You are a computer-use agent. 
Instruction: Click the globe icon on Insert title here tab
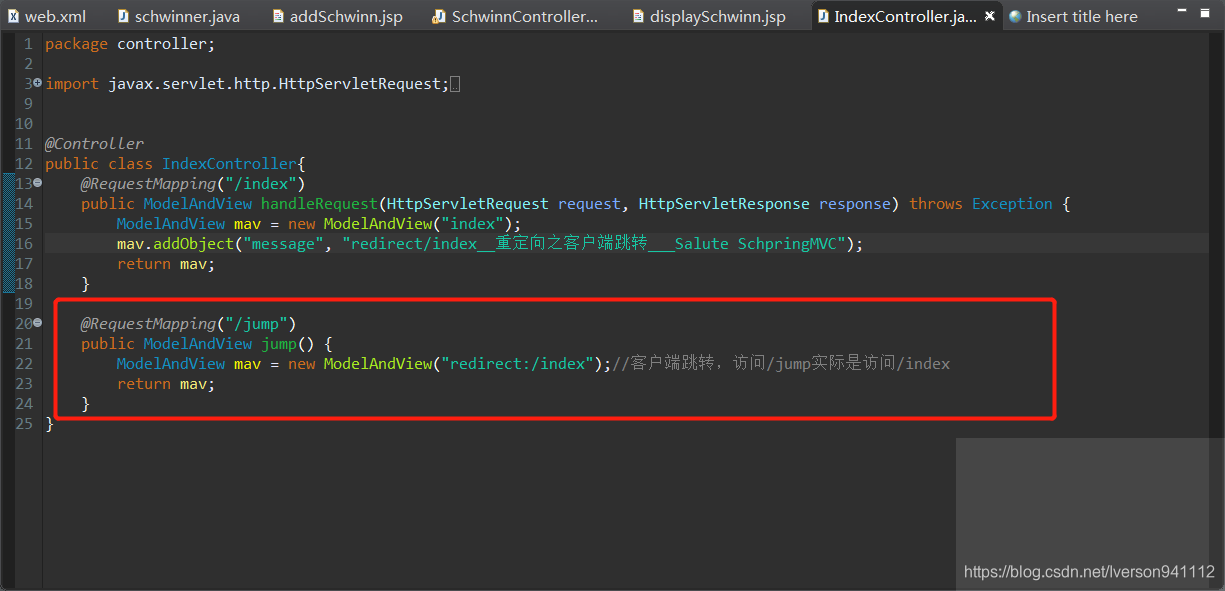(x=1015, y=17)
